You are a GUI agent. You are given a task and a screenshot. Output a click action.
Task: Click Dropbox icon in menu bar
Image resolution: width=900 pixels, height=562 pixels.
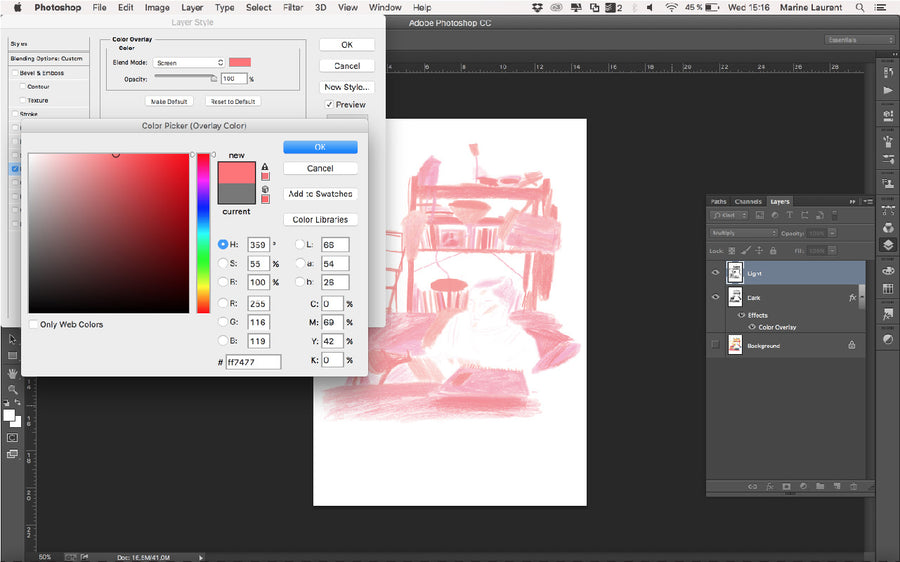coord(537,7)
